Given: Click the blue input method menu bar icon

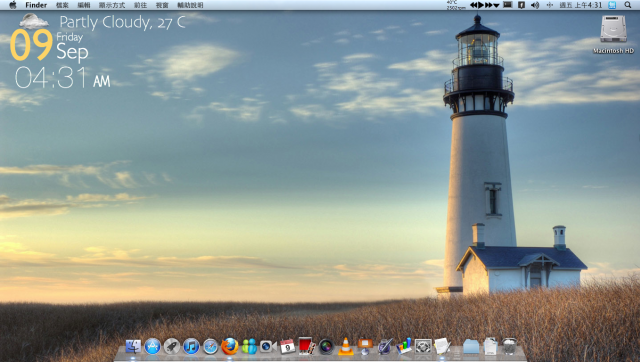Looking at the screenshot, I should pyautogui.click(x=612, y=5).
